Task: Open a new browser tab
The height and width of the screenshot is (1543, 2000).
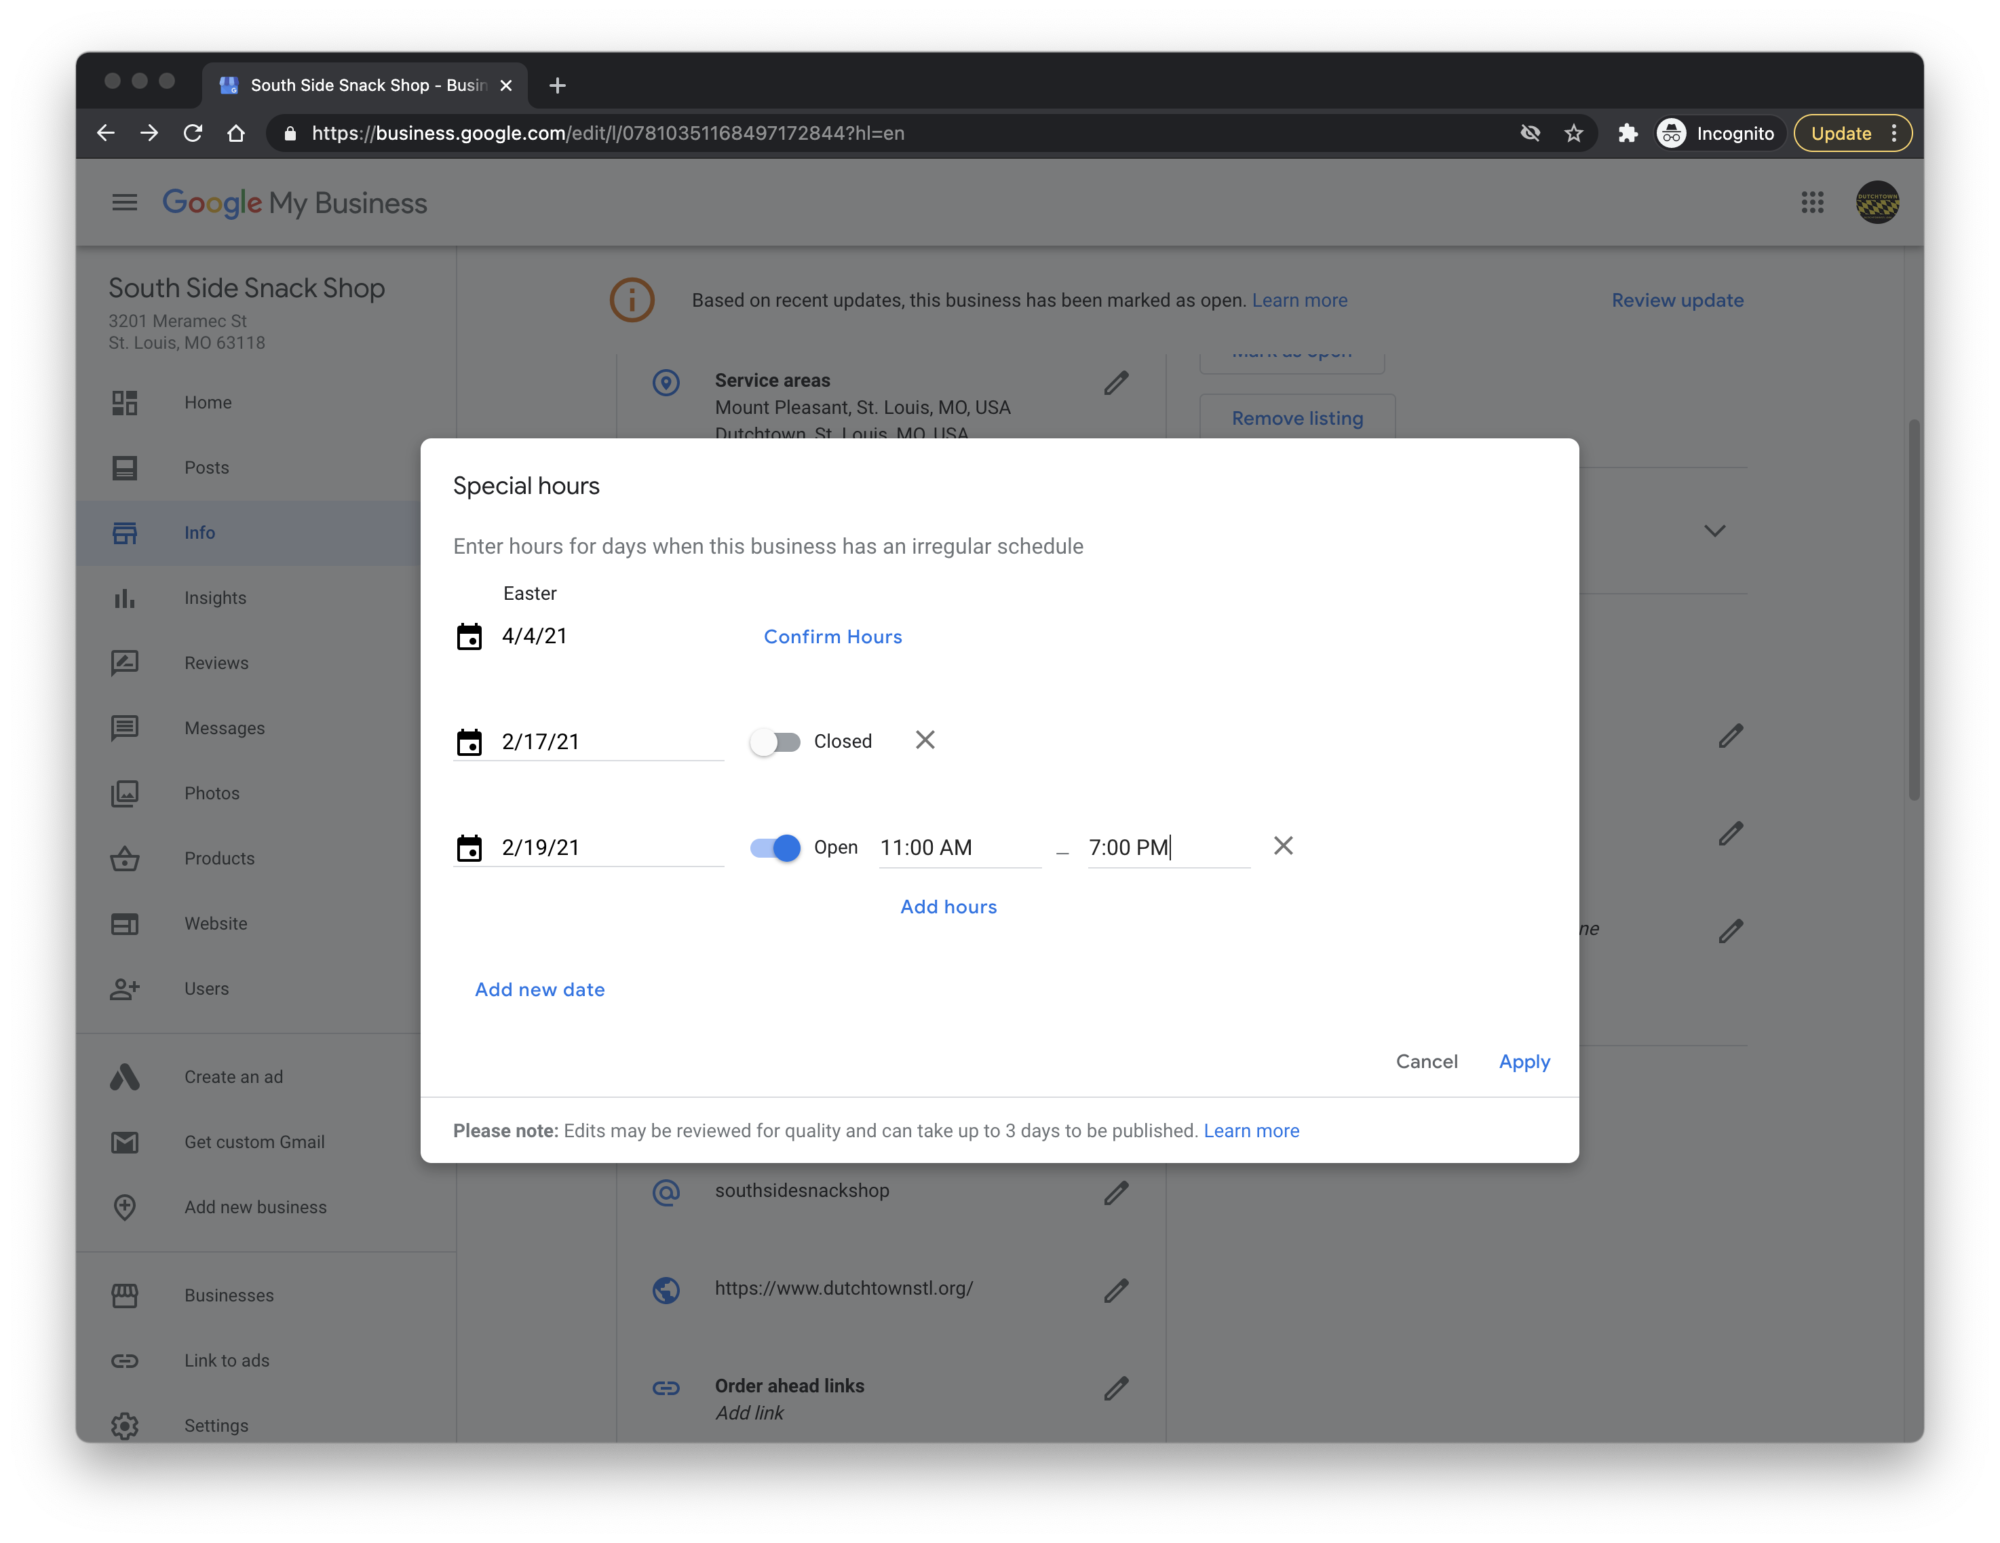Action: coord(558,86)
